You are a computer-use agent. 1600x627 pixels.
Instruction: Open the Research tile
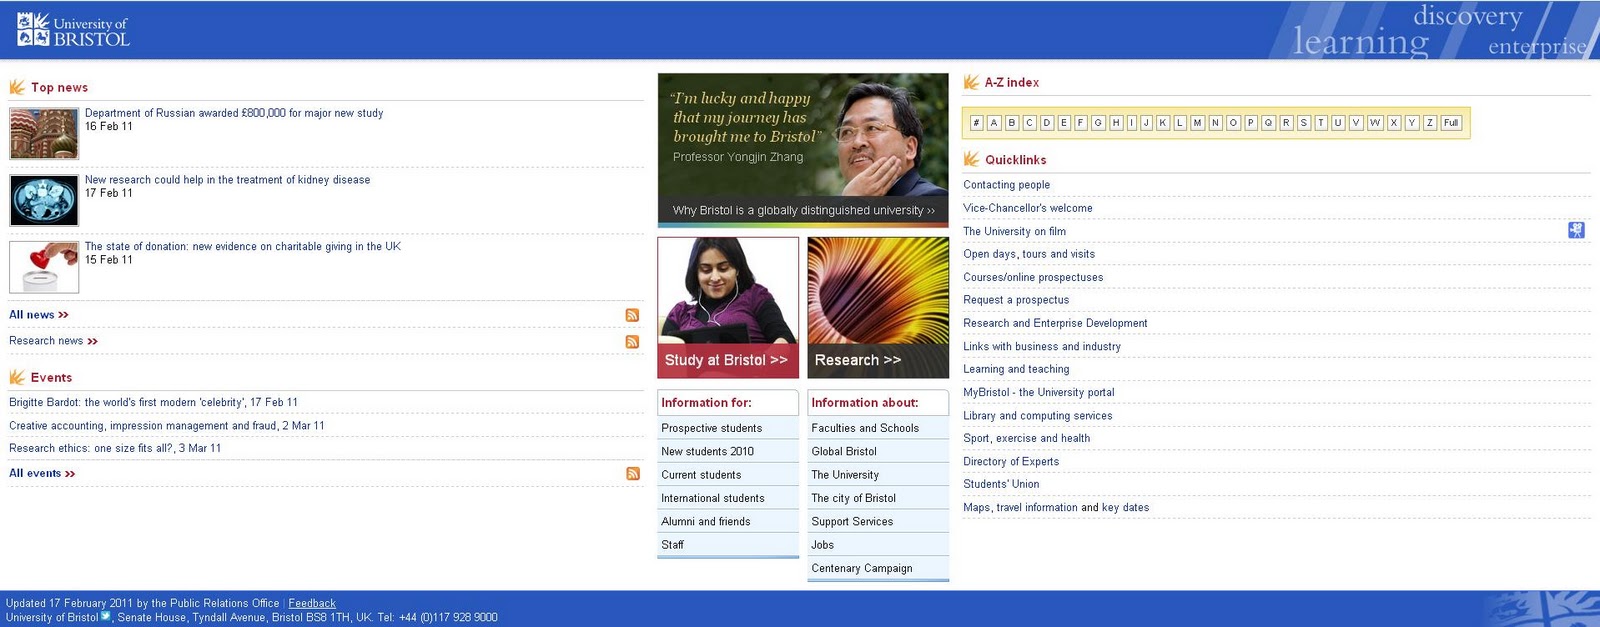[878, 308]
